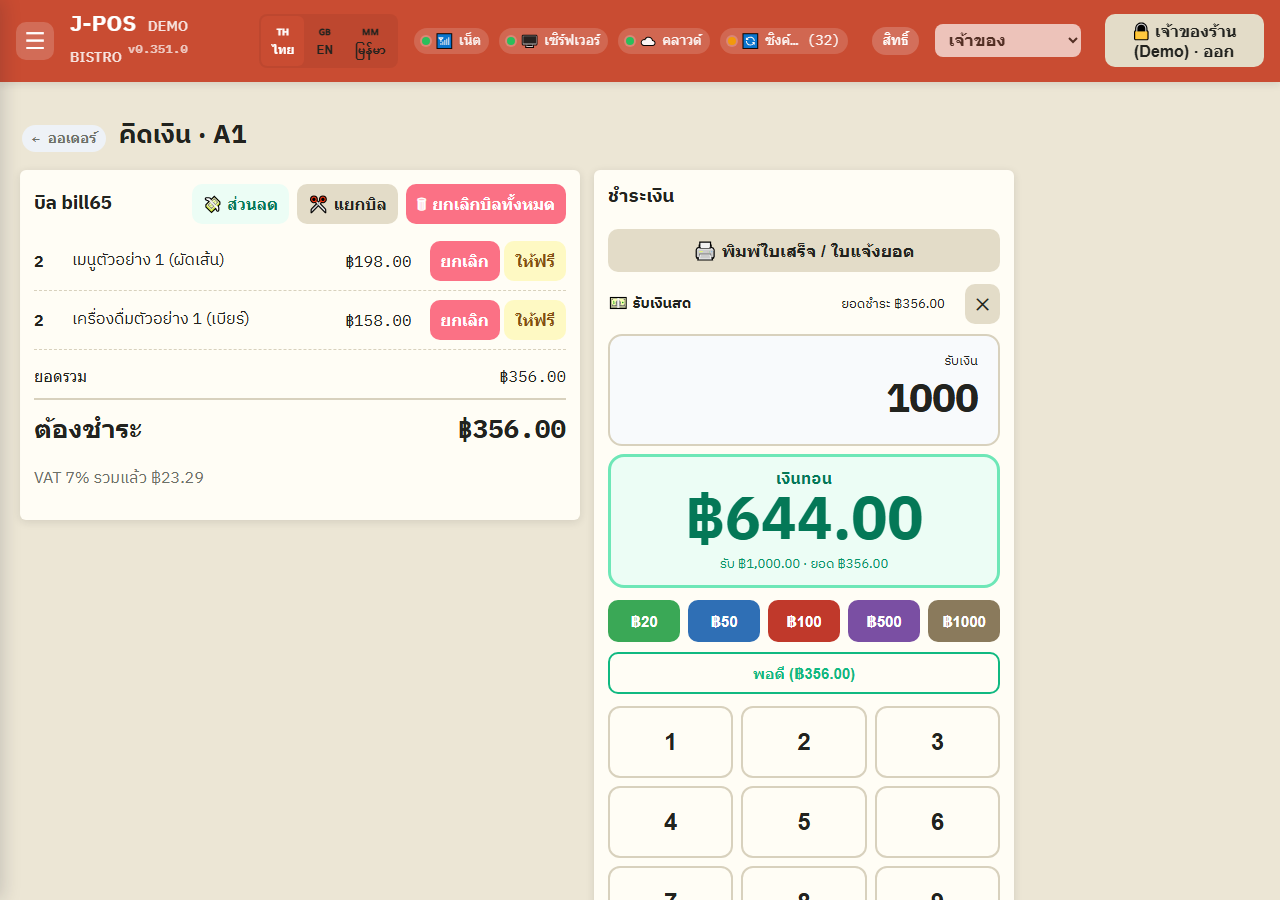Check the เซิร์ฟเวอร์ server status indicator
This screenshot has height=900, width=1280.
click(553, 41)
